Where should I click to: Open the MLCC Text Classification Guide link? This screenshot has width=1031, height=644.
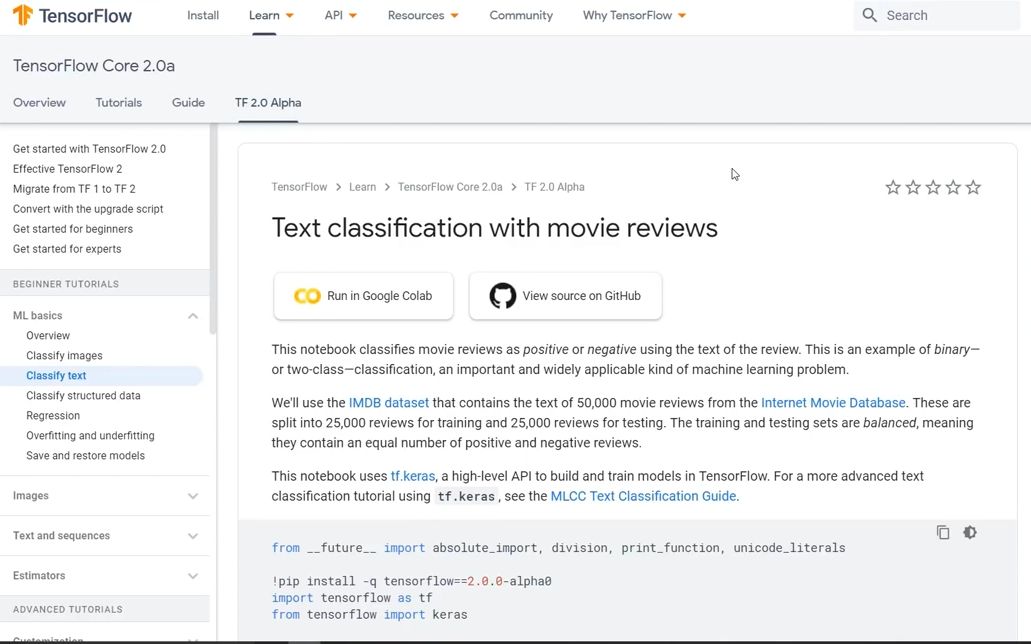click(641, 495)
